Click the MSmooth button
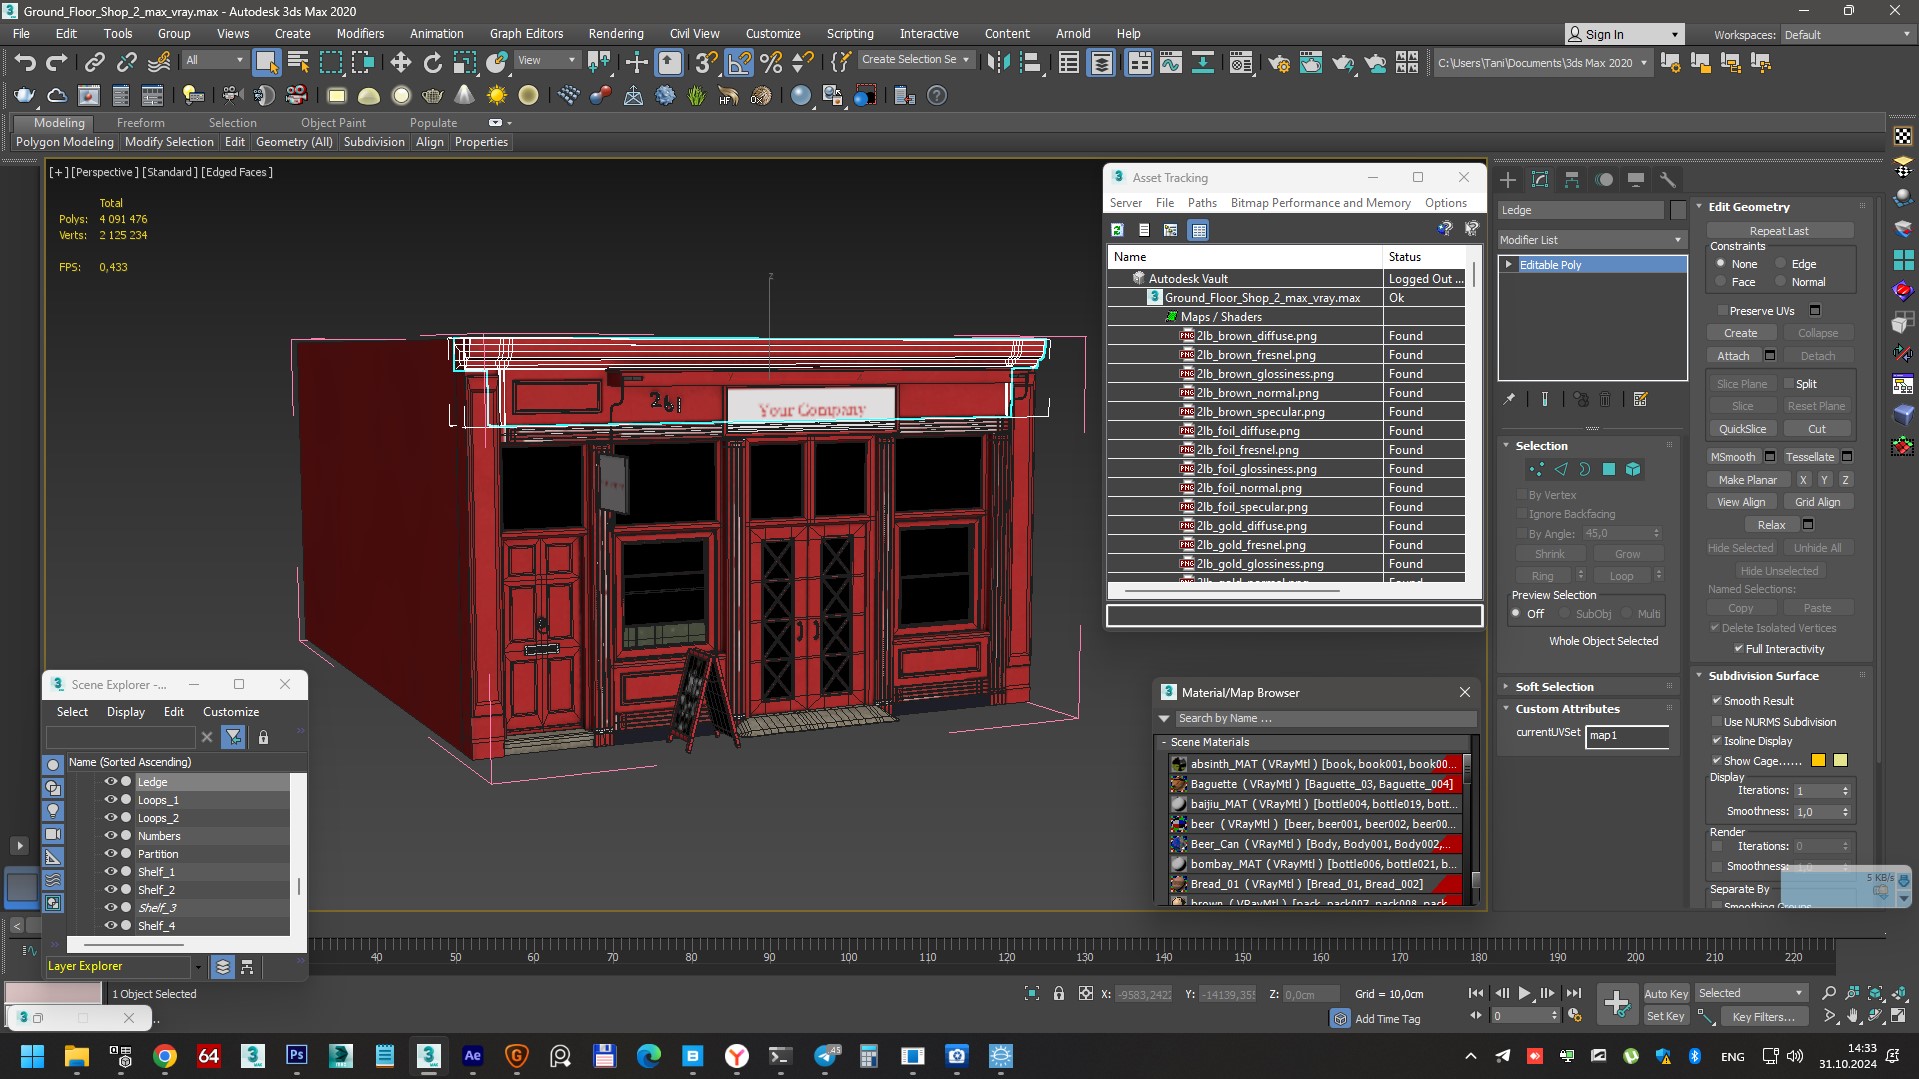 [x=1733, y=457]
